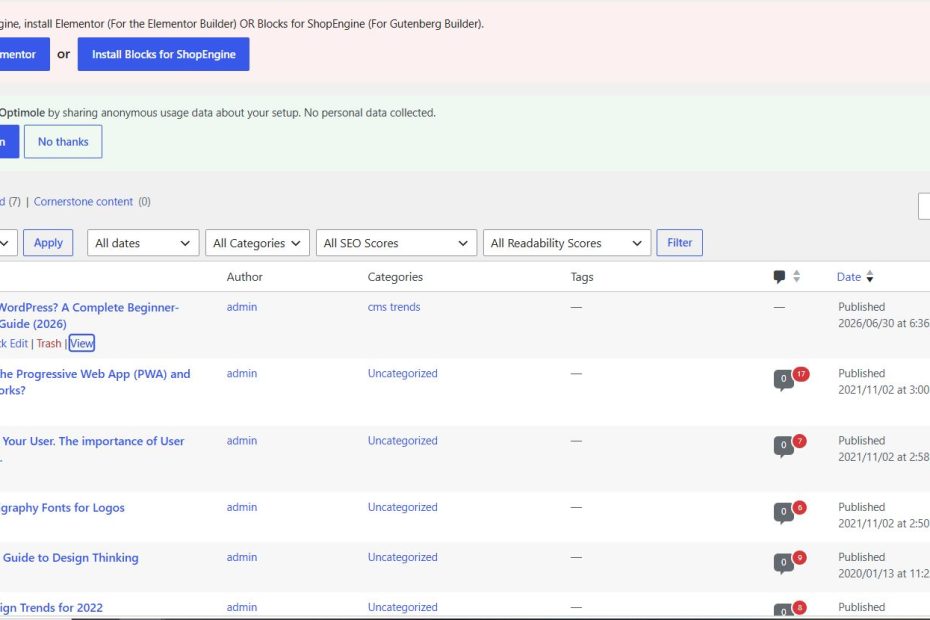Open importance of User post title

click(x=93, y=441)
